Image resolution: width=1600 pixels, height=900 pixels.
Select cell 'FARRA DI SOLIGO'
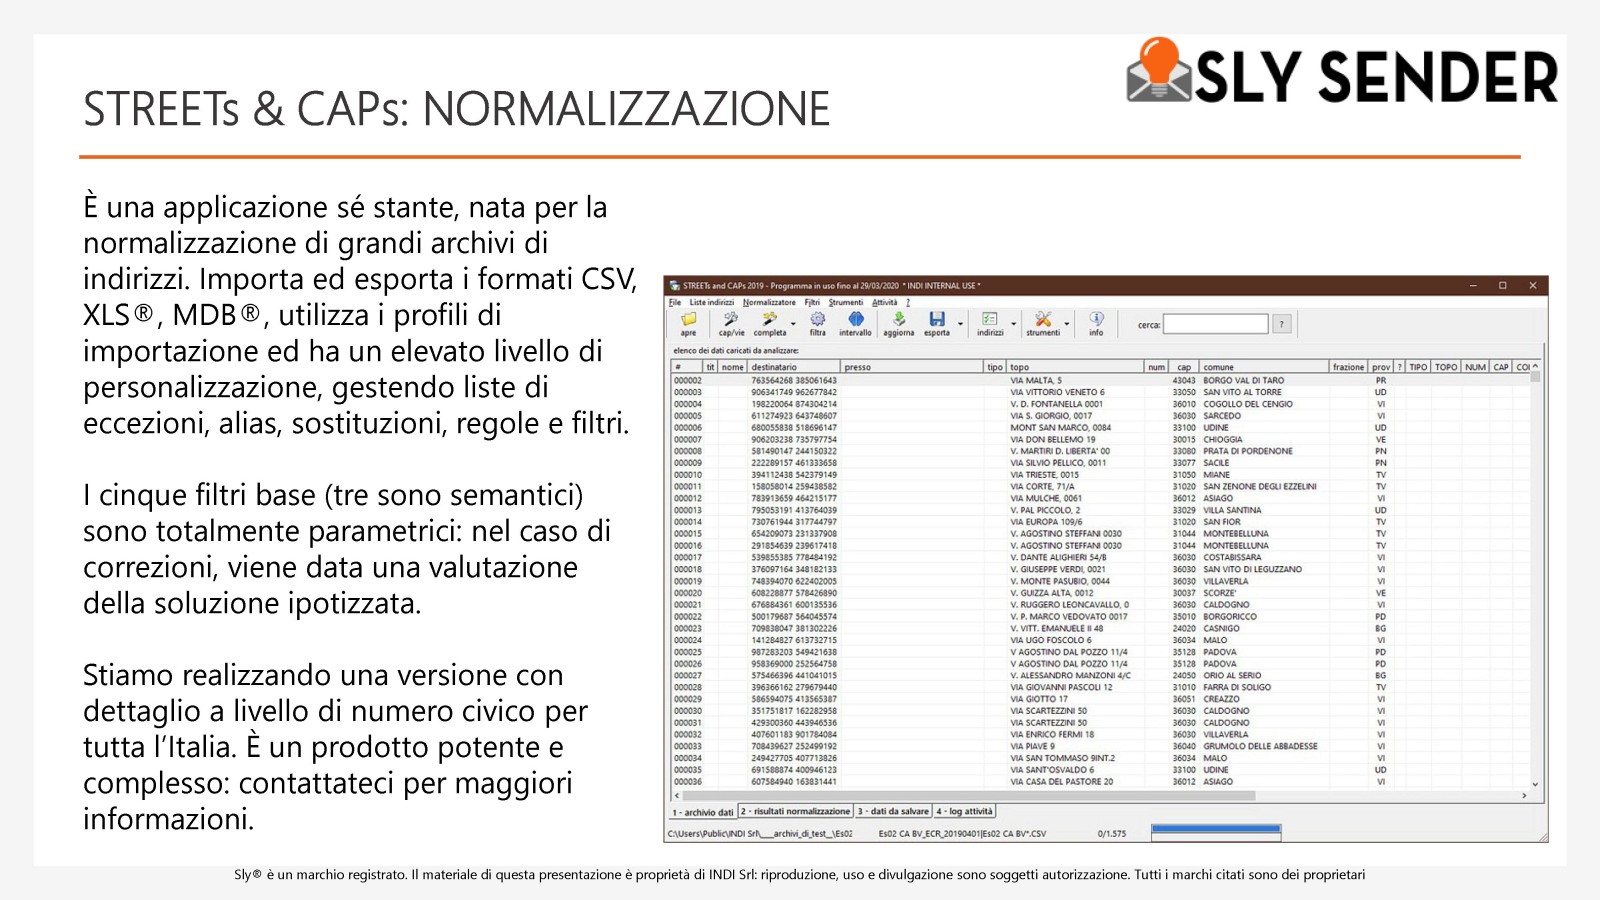pos(1237,687)
